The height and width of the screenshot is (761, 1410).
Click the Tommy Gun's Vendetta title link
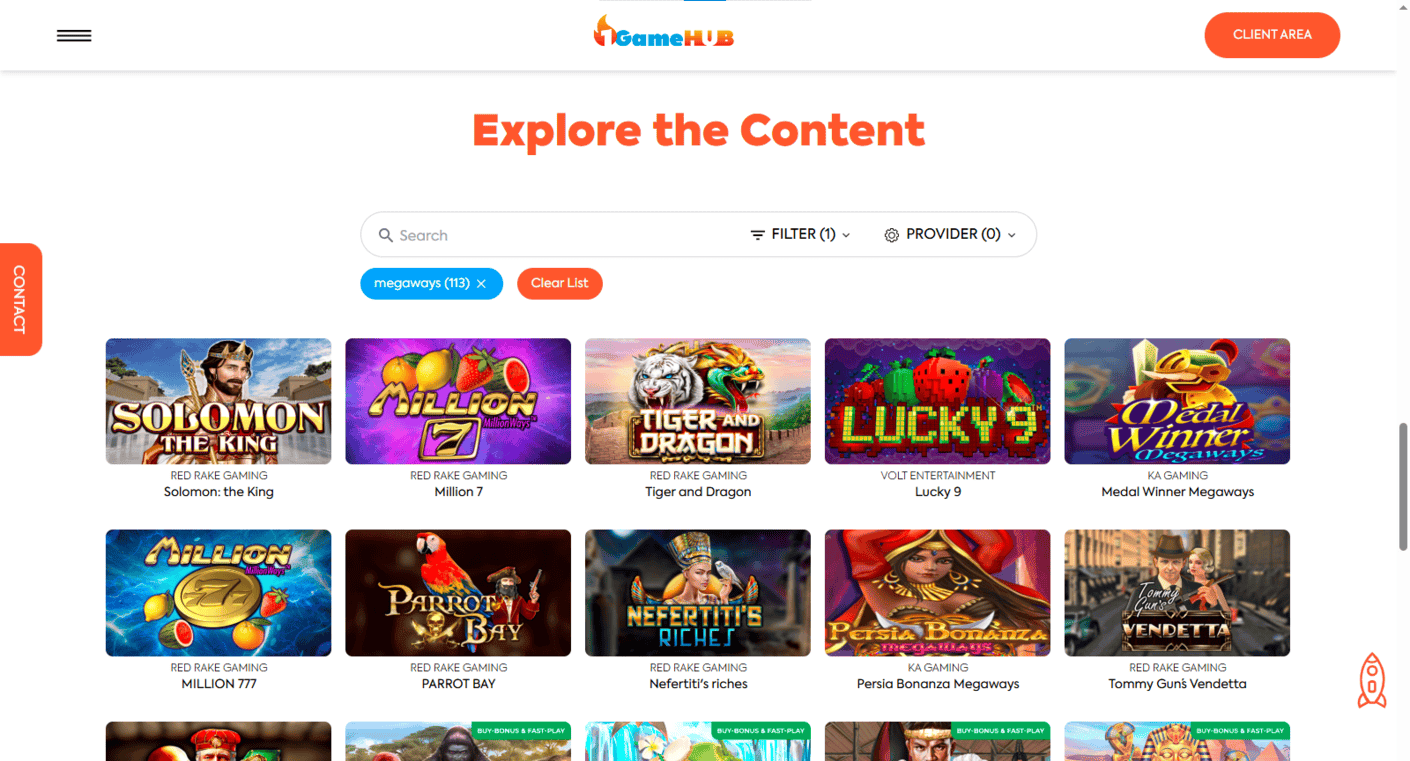(x=1177, y=684)
